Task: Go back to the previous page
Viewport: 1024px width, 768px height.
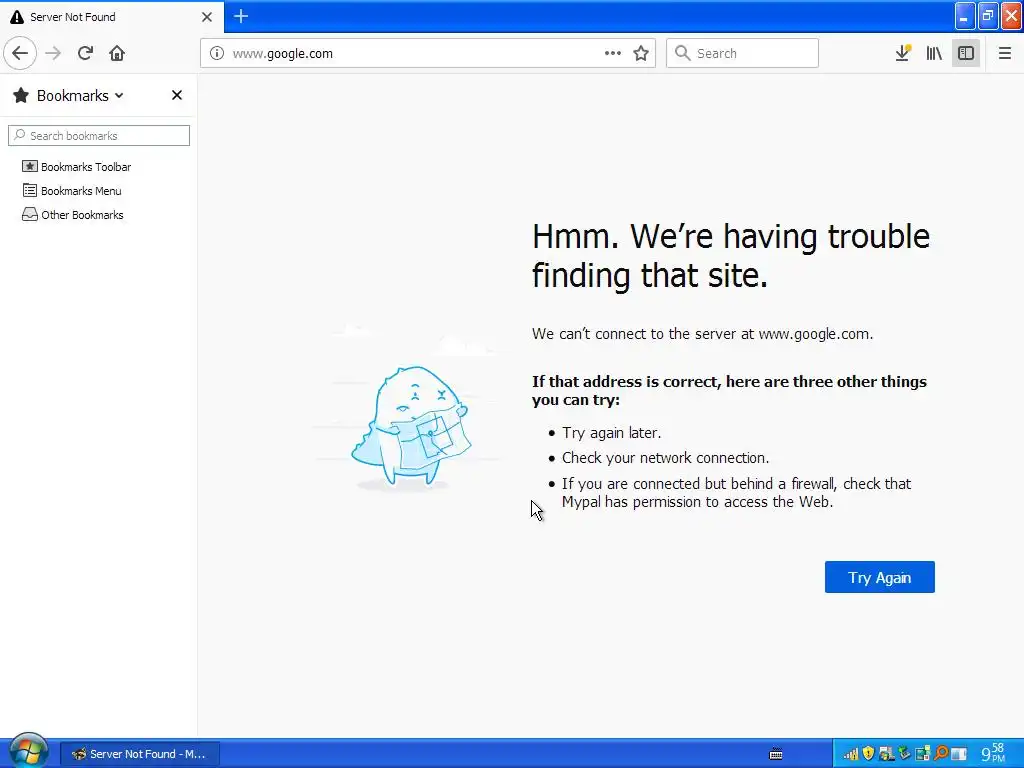Action: pos(20,53)
